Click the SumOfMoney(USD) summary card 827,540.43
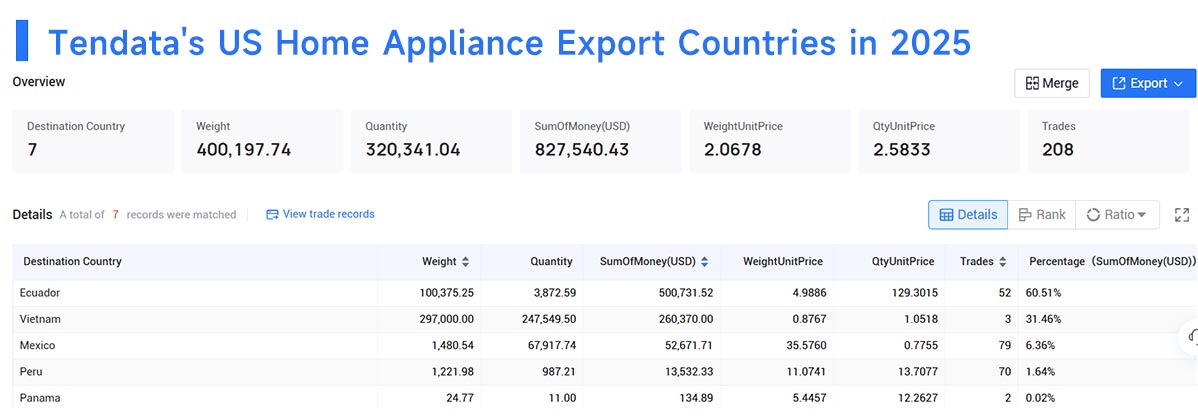Image resolution: width=1198 pixels, height=419 pixels. 601,141
